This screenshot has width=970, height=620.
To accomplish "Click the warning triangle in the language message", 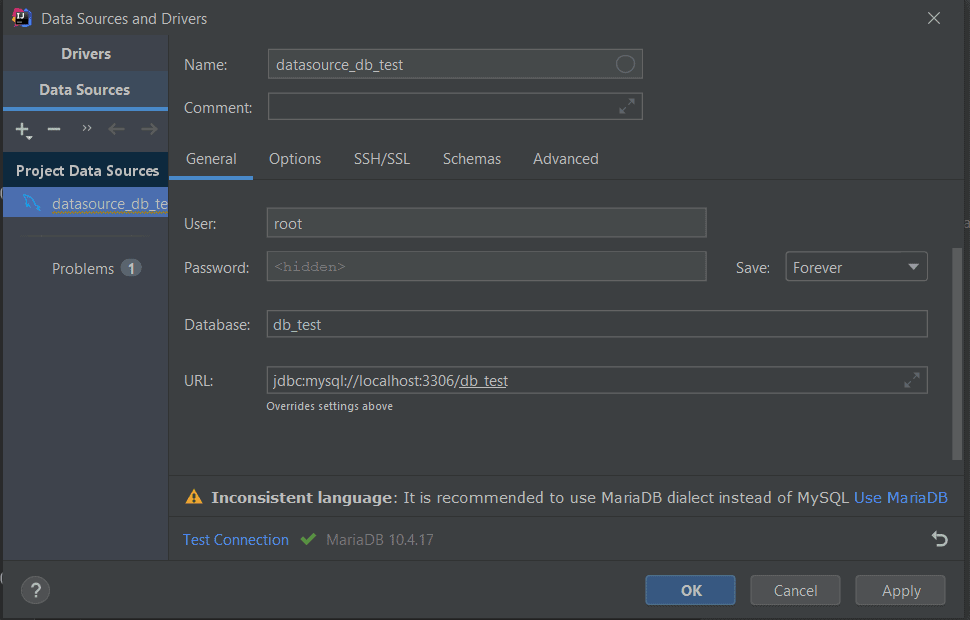I will [x=191, y=497].
